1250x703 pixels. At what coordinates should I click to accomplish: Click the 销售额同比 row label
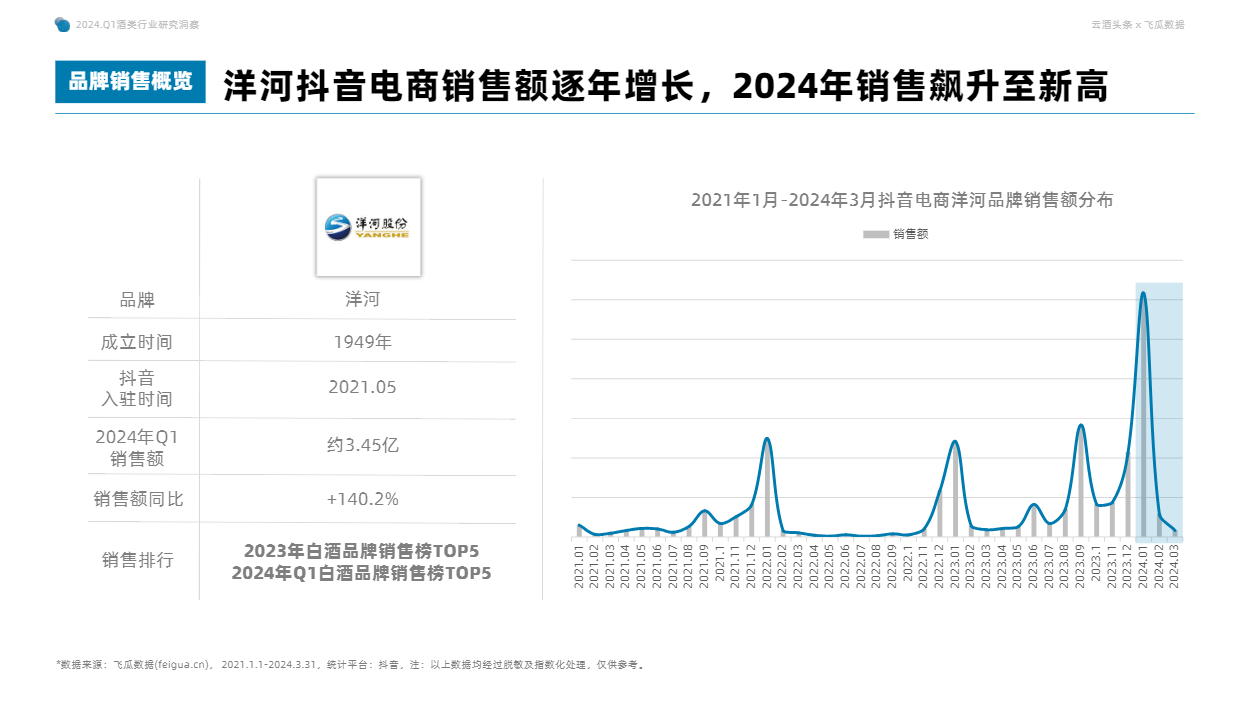137,499
